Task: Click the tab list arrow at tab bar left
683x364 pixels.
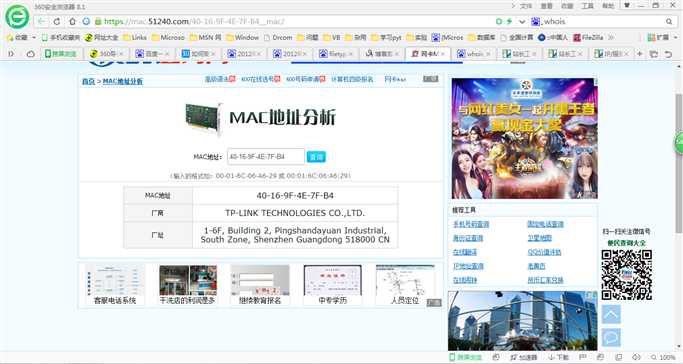Action: [11, 54]
